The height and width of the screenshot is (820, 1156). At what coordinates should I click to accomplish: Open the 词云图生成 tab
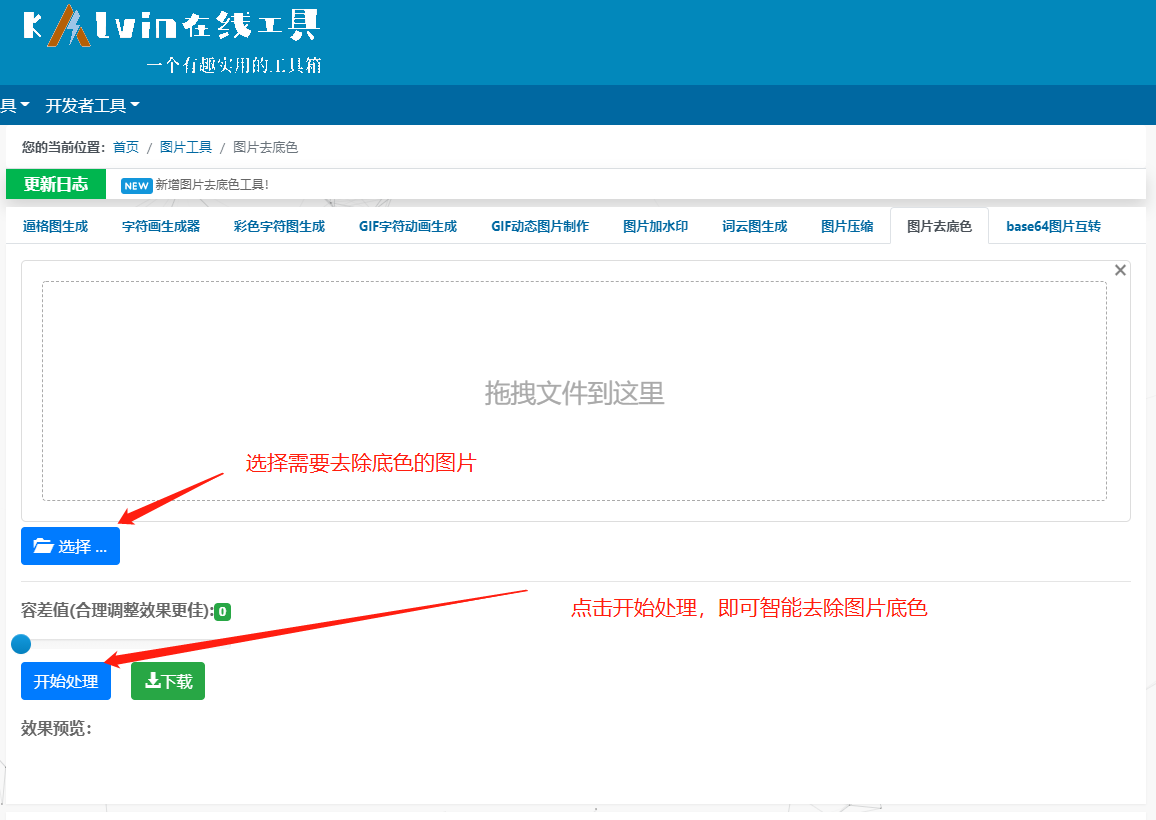point(753,226)
